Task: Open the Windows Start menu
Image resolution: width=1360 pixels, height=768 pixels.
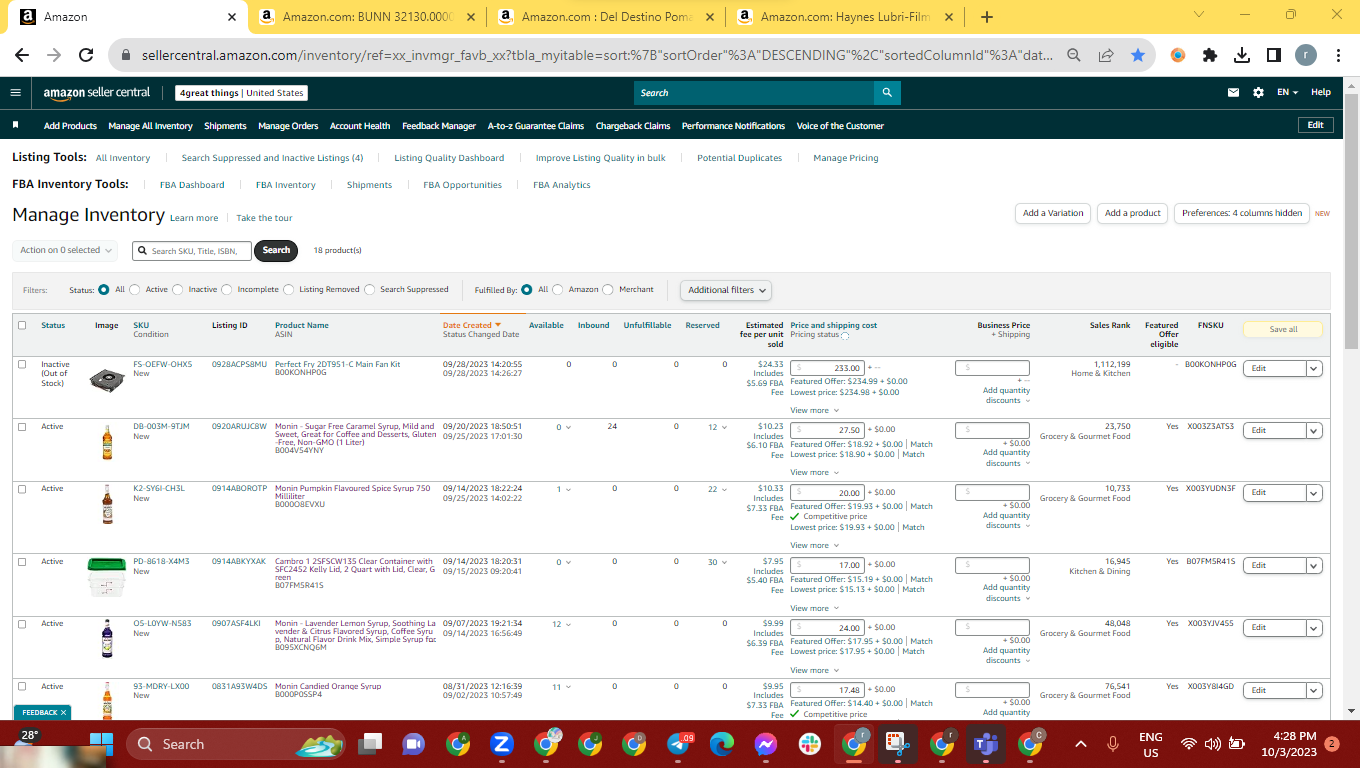Action: tap(101, 744)
